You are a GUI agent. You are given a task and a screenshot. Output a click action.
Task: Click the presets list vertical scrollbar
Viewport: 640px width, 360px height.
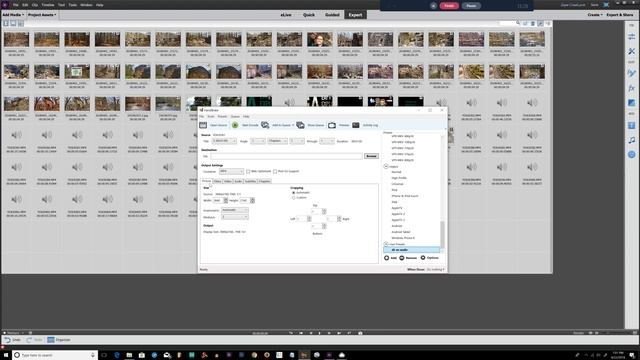point(442,234)
